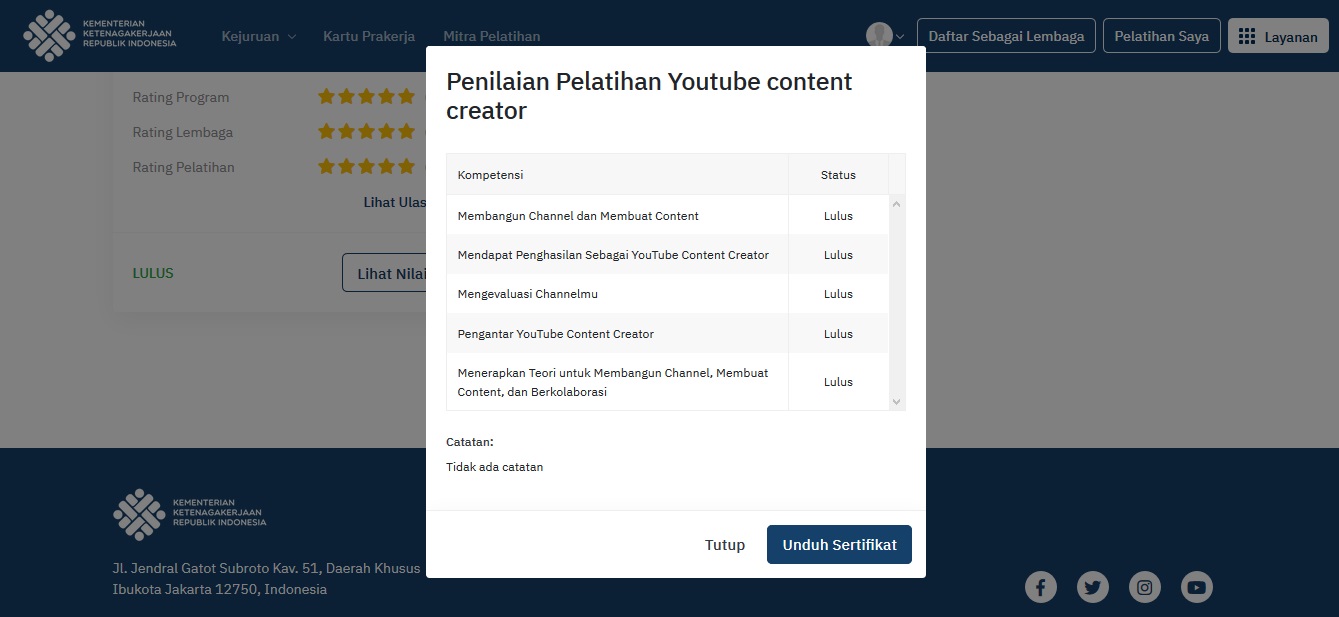This screenshot has width=1339, height=617.
Task: Open the Kartu Prakerja menu item
Action: pos(369,36)
